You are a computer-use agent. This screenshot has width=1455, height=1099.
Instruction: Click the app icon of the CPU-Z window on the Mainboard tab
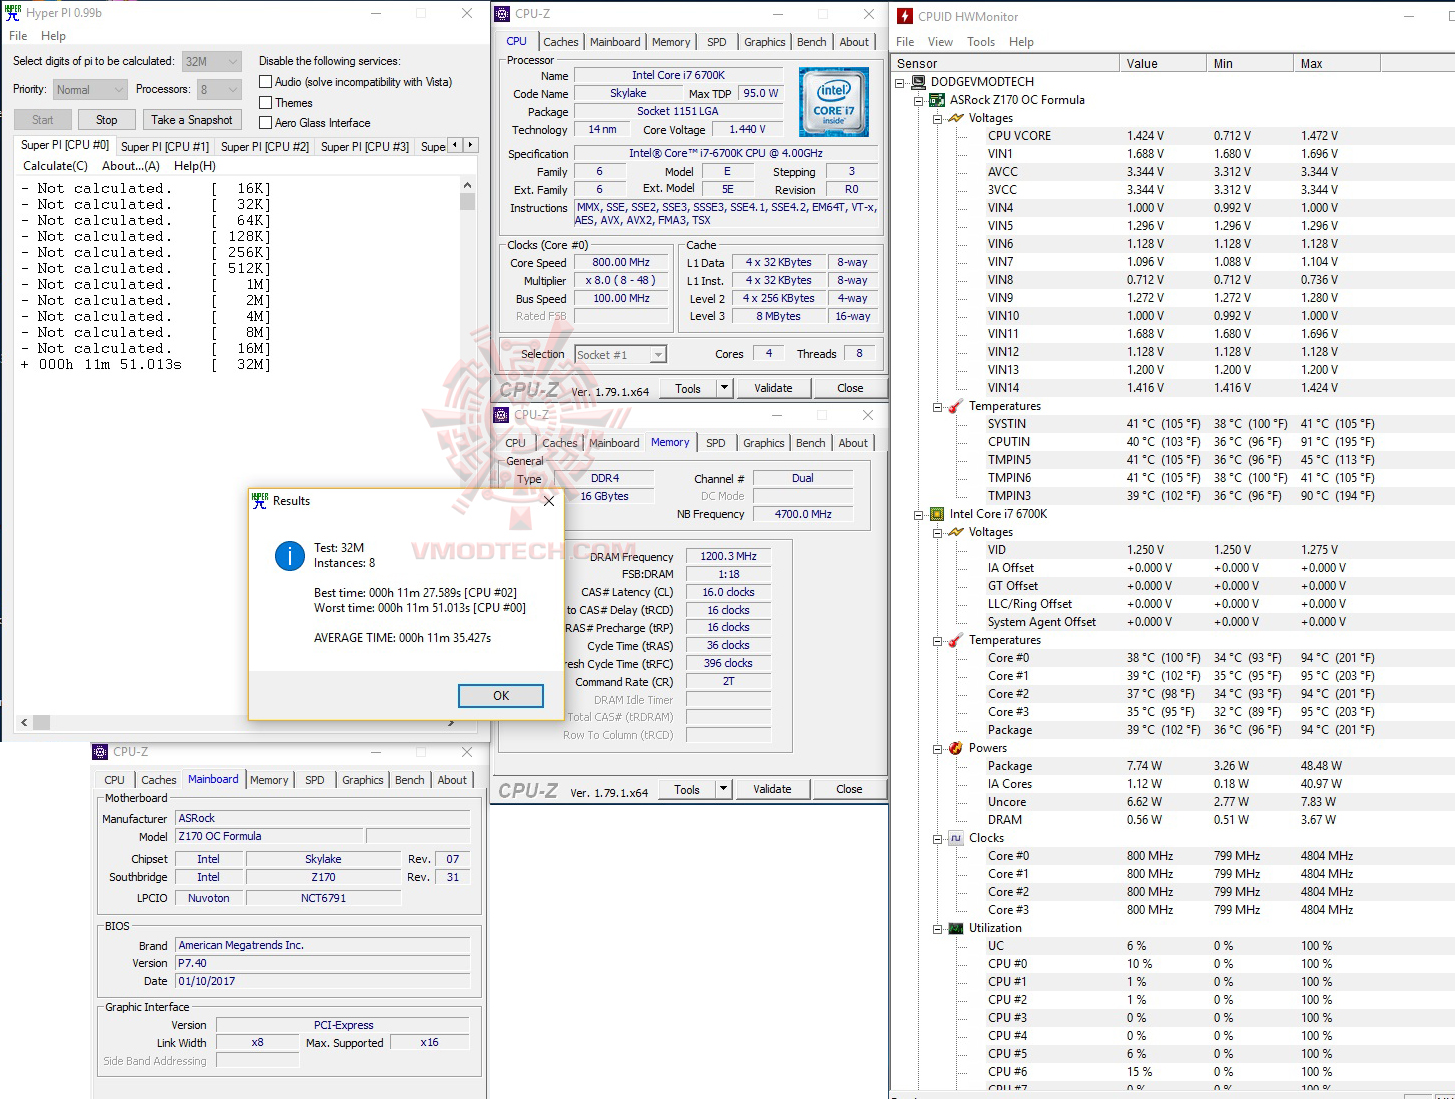point(100,752)
